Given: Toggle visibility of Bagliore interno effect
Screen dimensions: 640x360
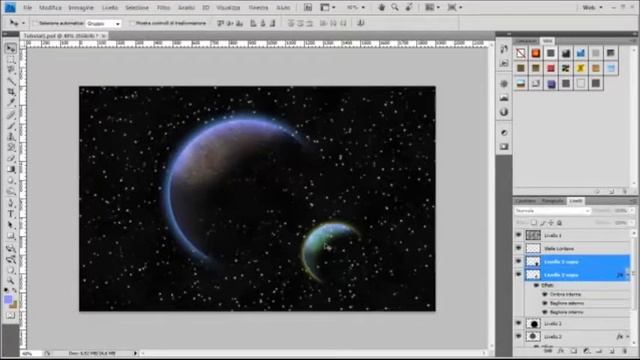Looking at the screenshot, I should 544,312.
